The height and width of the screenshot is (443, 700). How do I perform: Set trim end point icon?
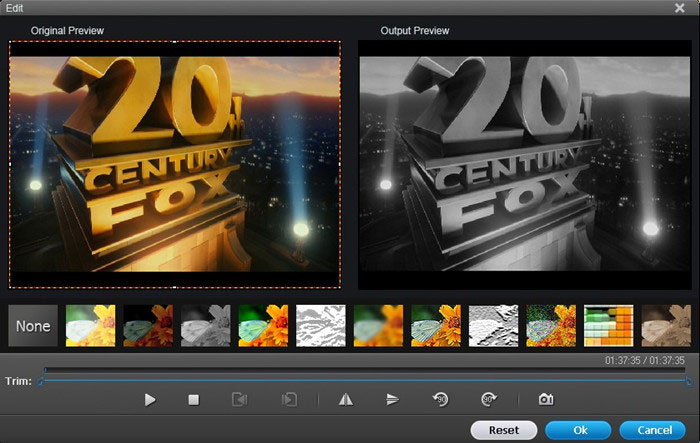click(289, 399)
